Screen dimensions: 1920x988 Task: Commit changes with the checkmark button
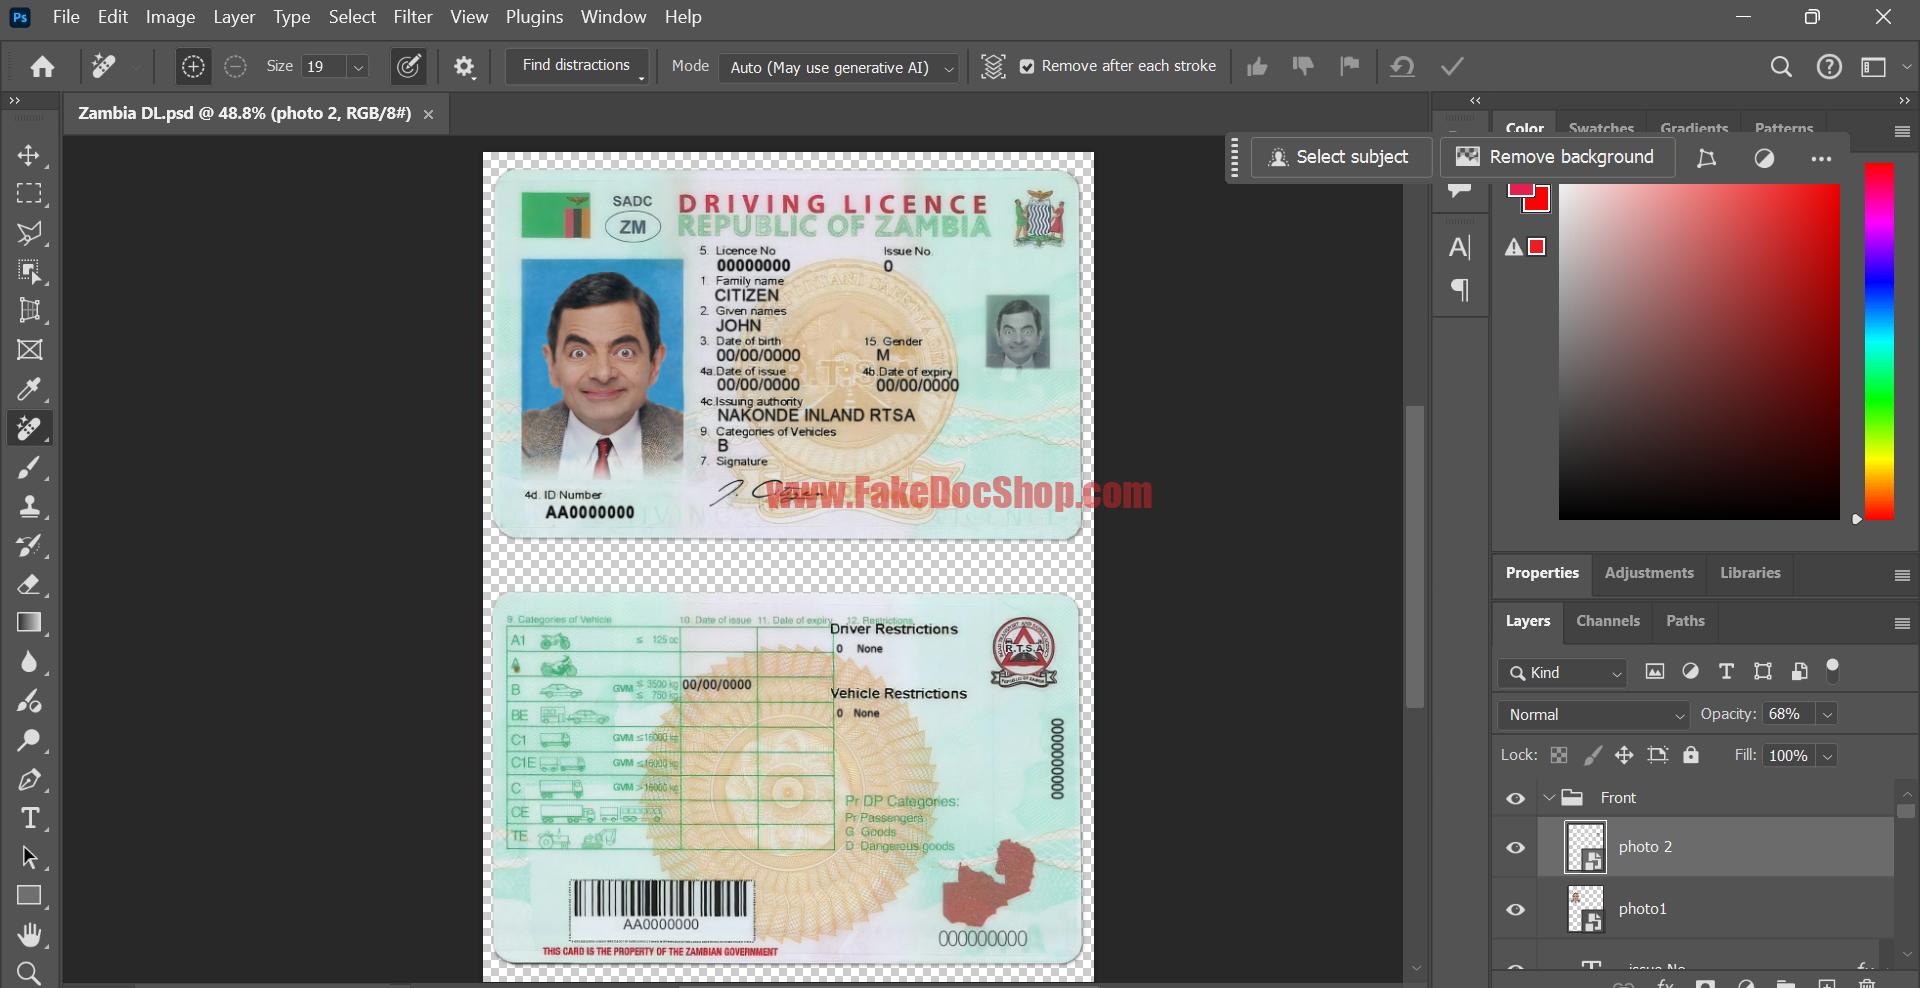tap(1452, 67)
